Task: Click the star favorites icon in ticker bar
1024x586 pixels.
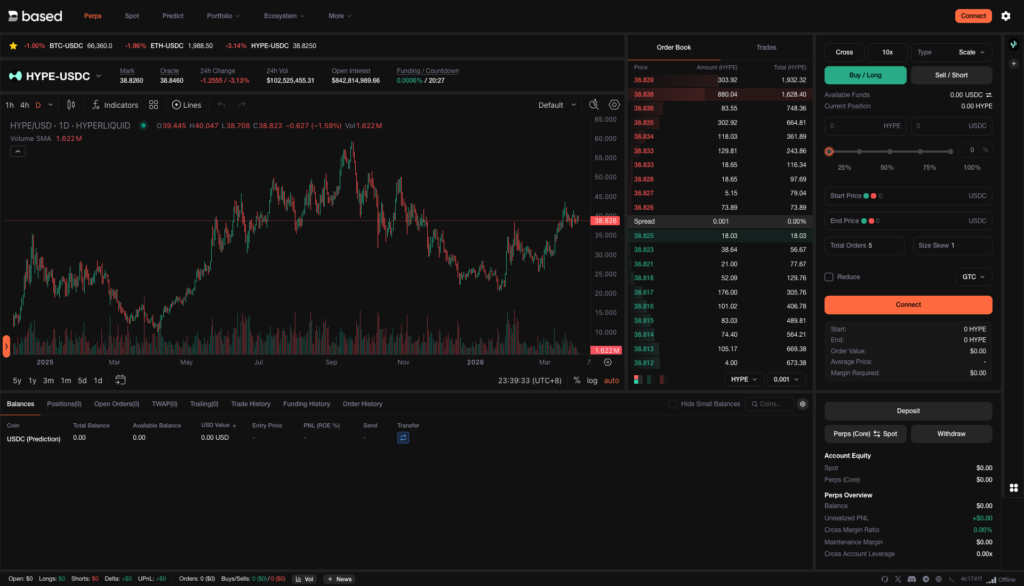Action: (13, 46)
